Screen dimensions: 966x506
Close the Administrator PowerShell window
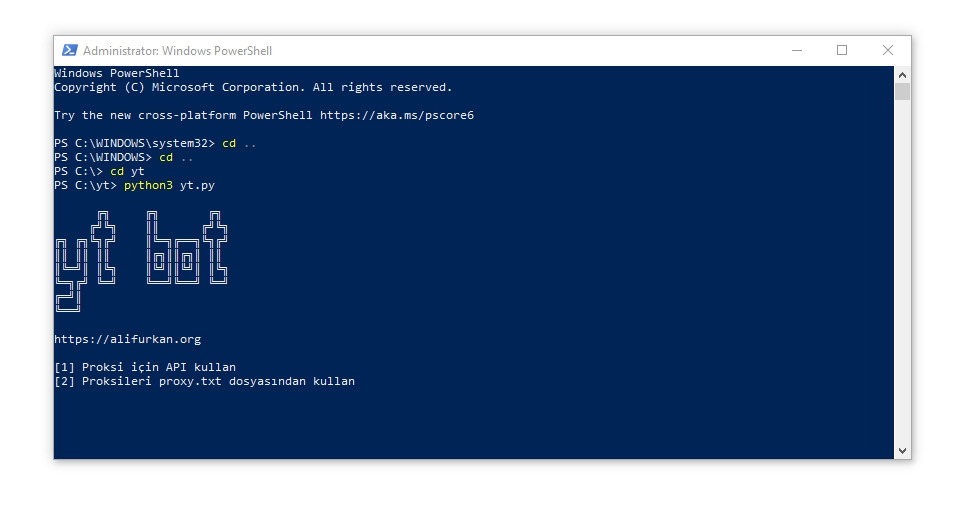[x=887, y=50]
